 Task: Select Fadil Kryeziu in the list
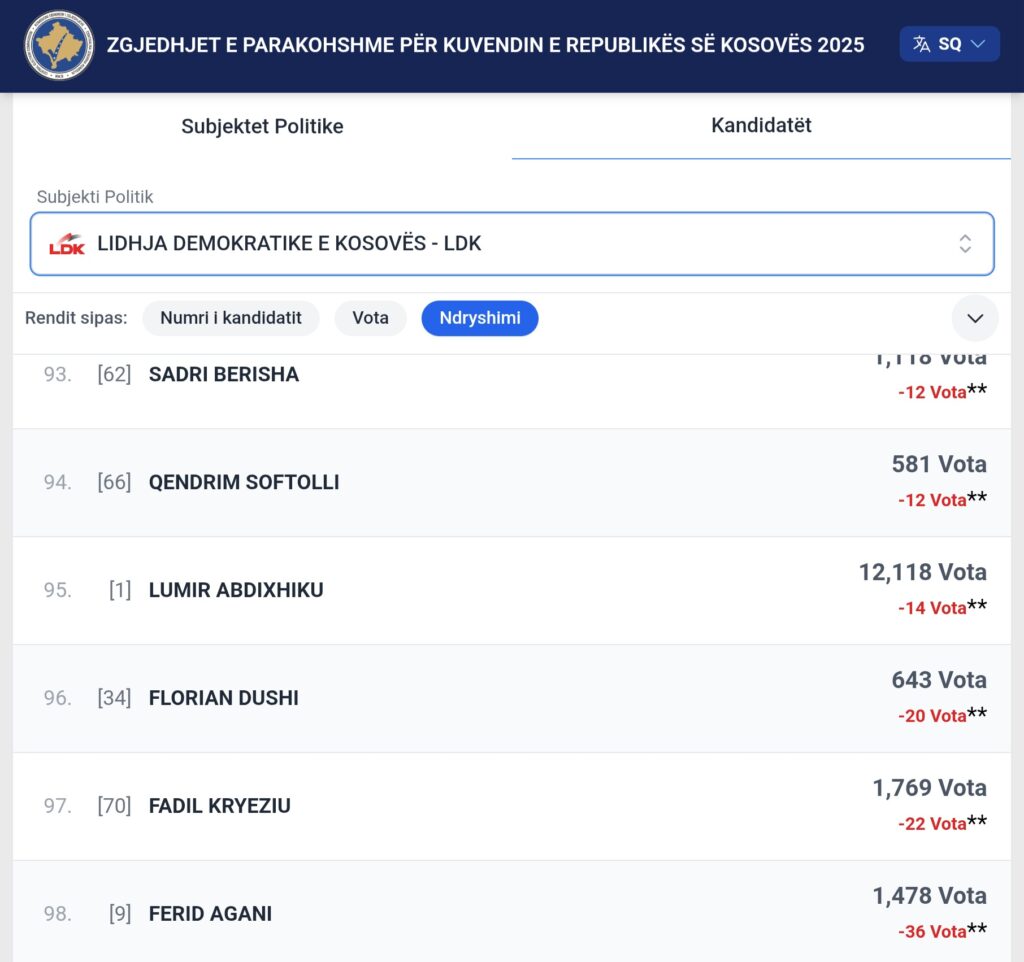pyautogui.click(x=220, y=806)
